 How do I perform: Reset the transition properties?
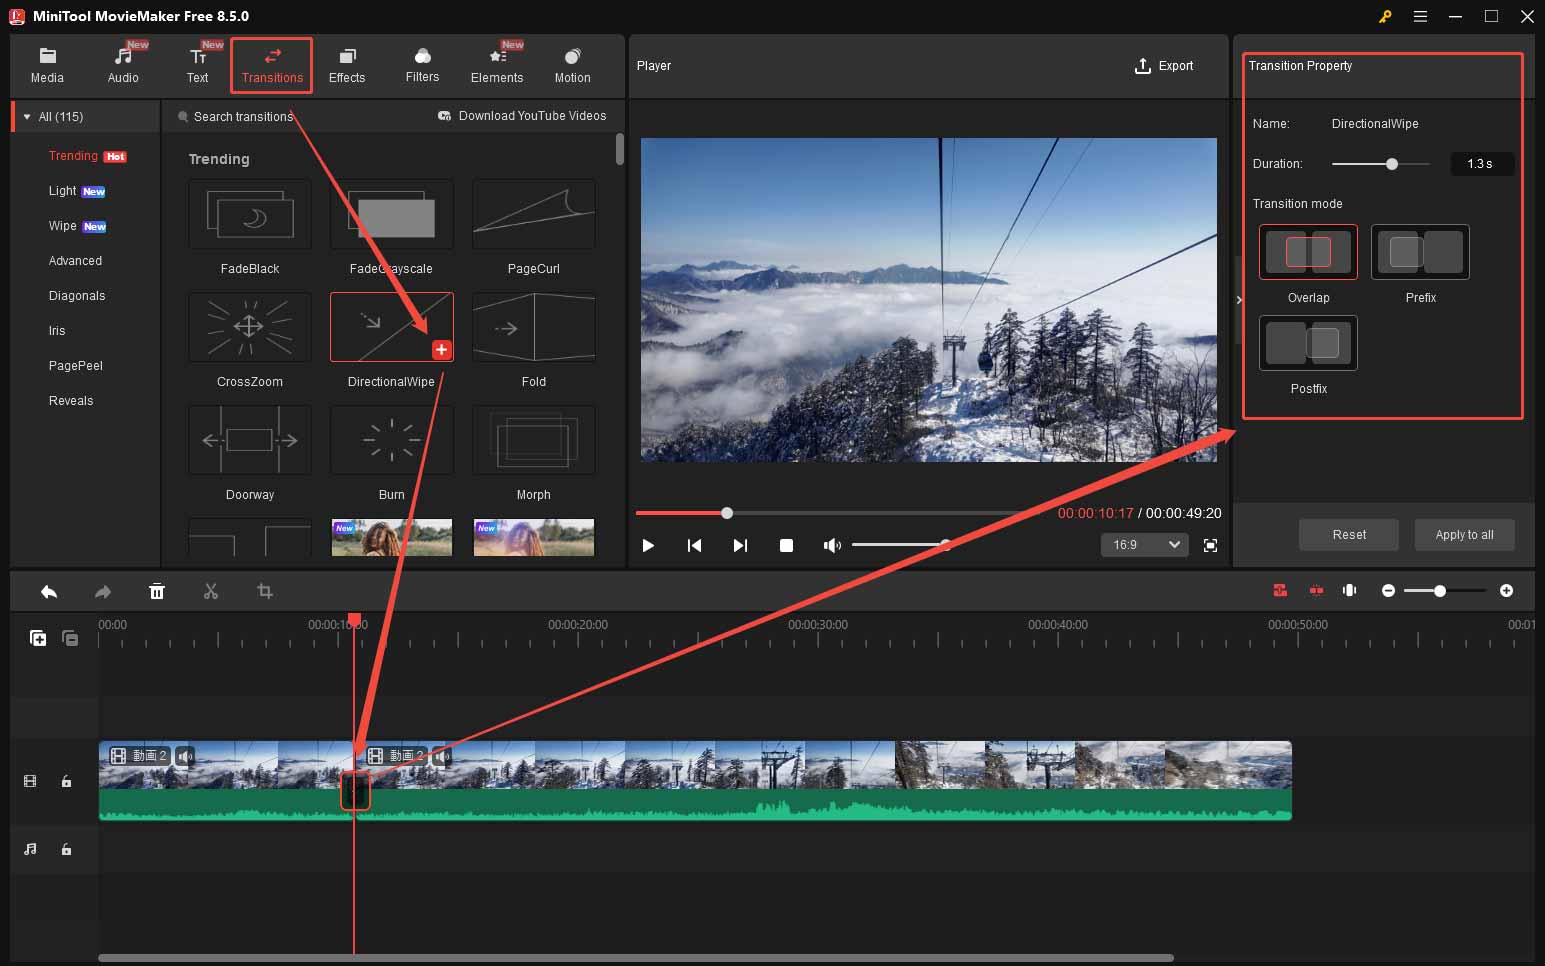point(1348,534)
